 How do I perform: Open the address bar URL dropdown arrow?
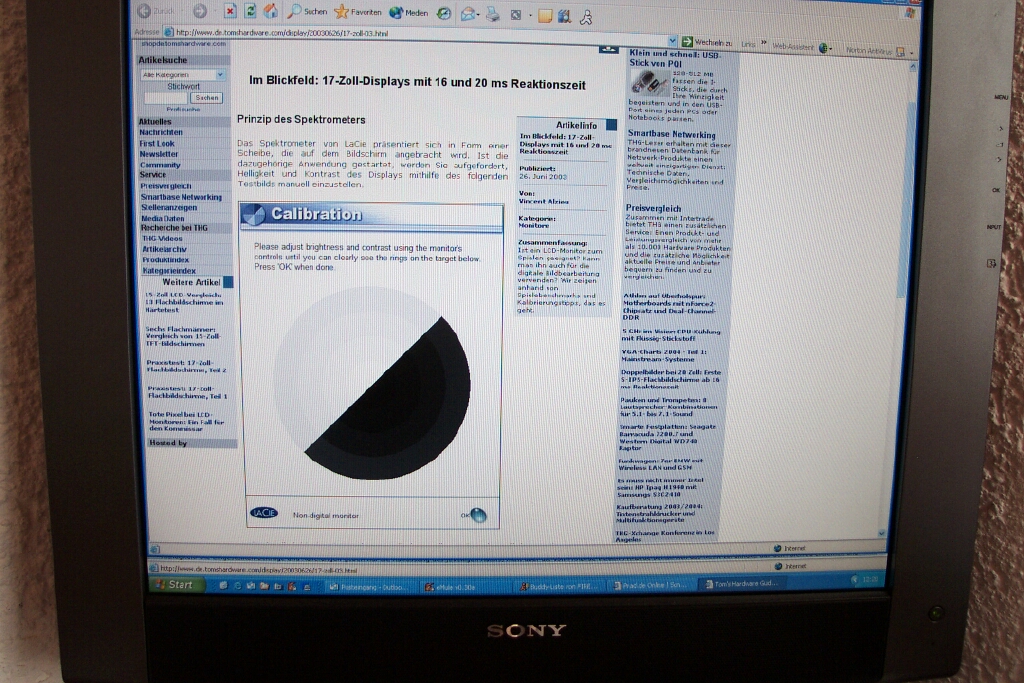coord(672,42)
